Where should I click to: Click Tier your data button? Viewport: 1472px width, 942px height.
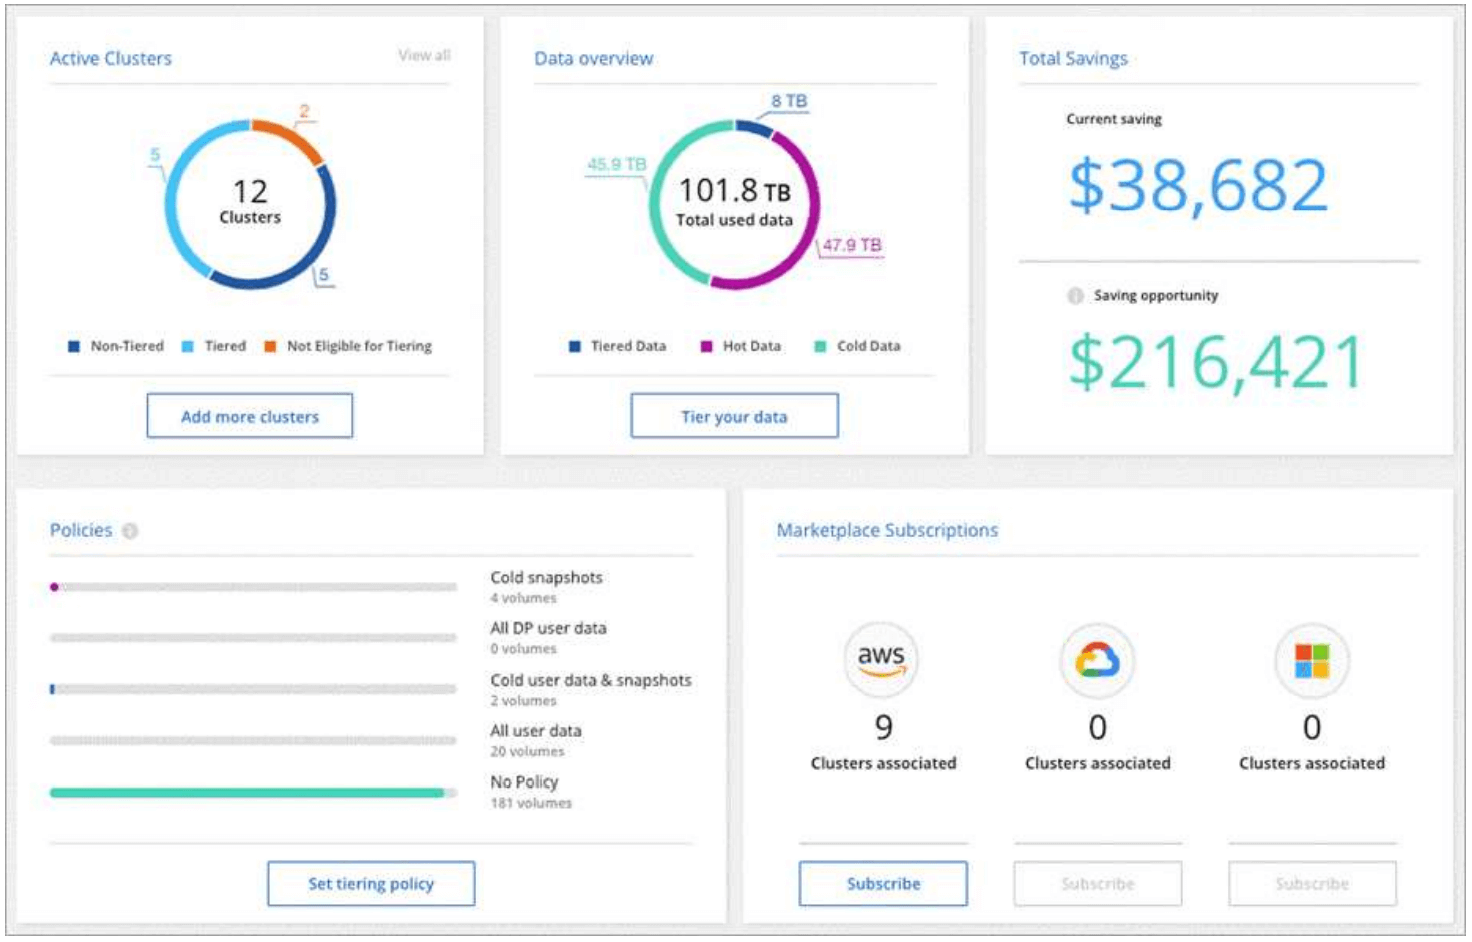click(x=734, y=416)
